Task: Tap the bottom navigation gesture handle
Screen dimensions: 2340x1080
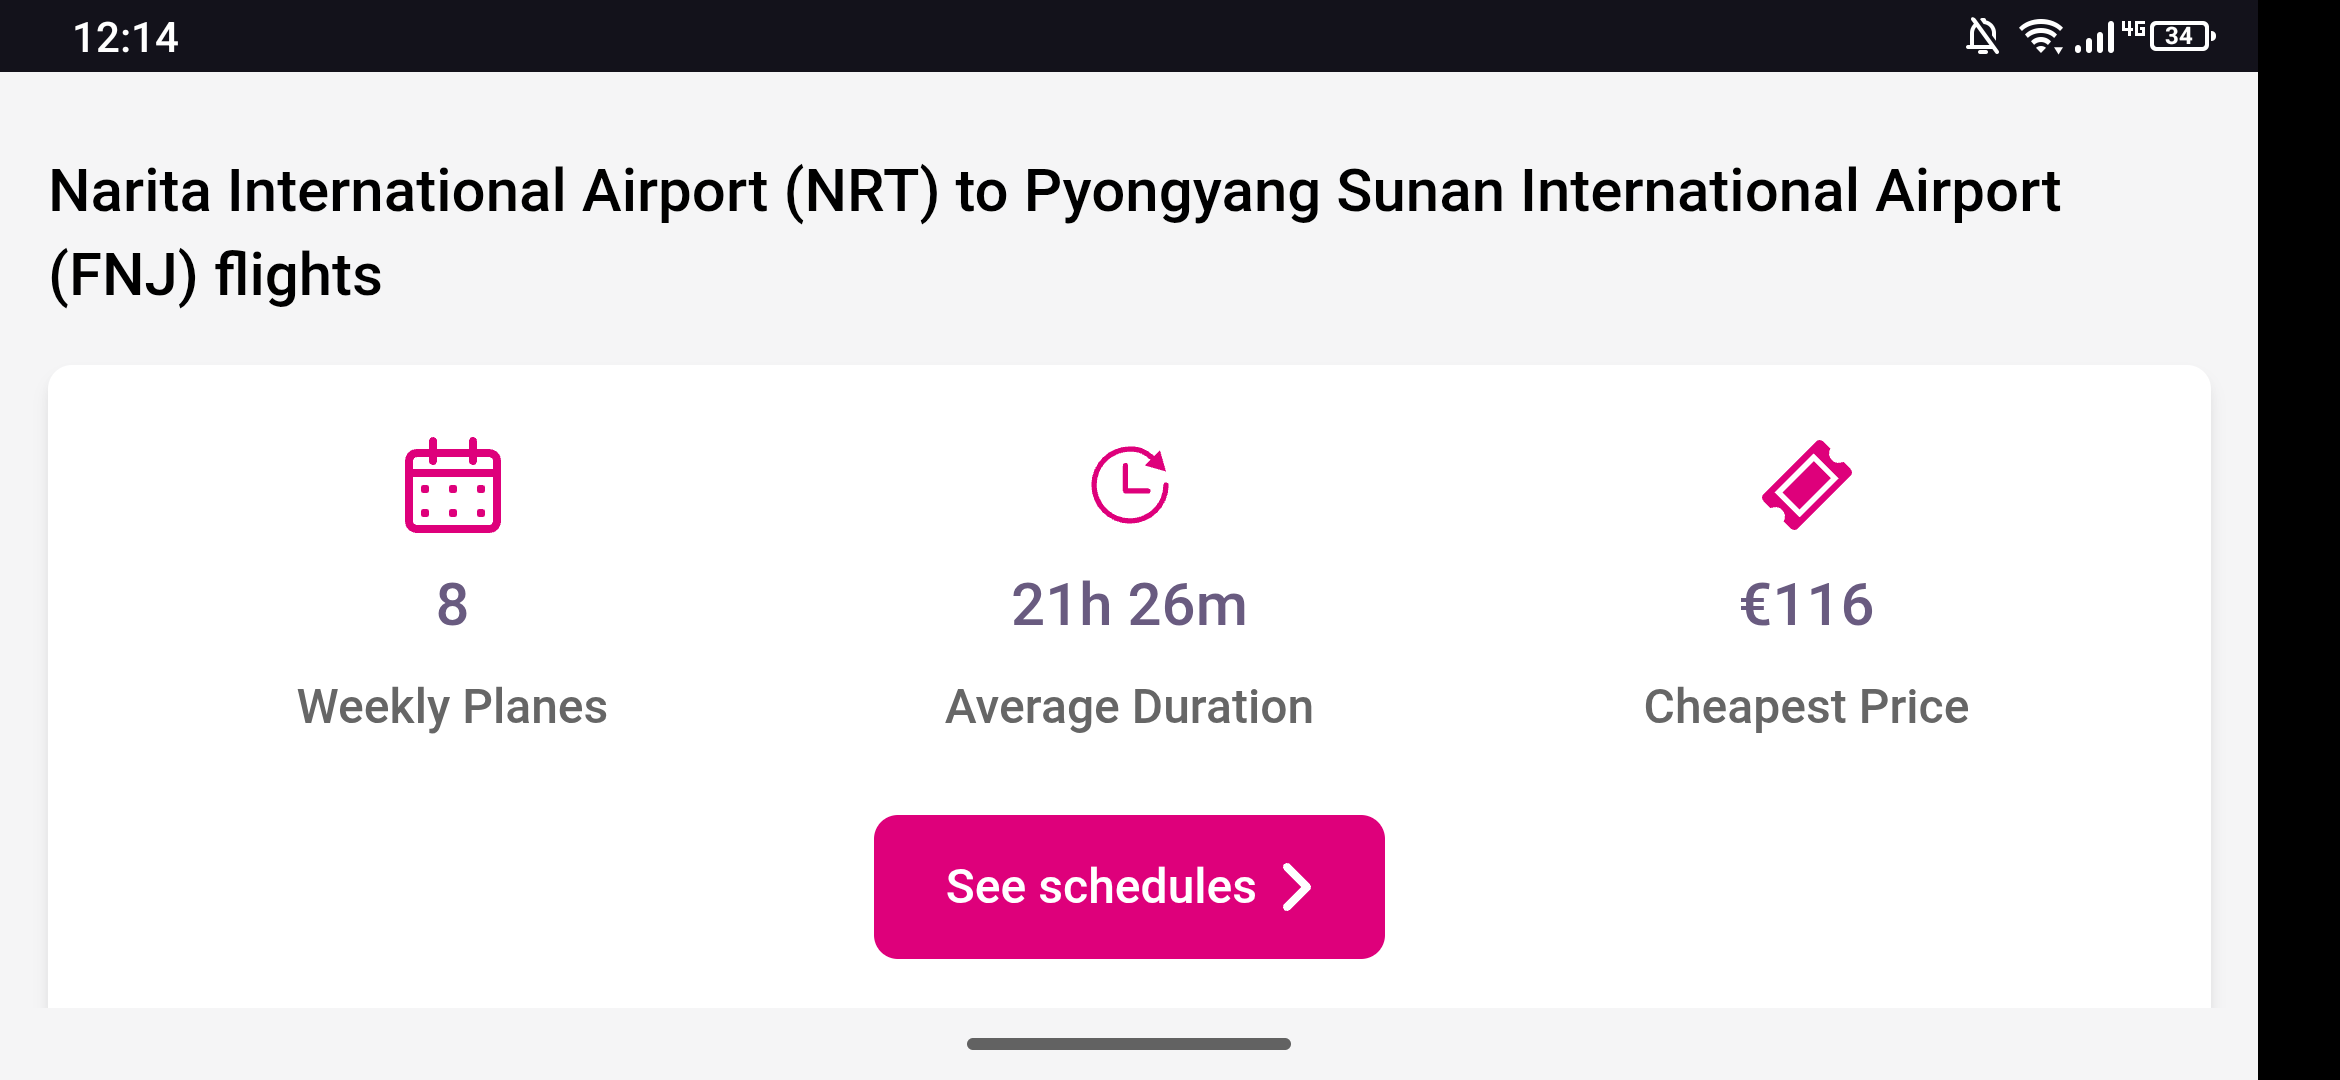Action: [1129, 1044]
